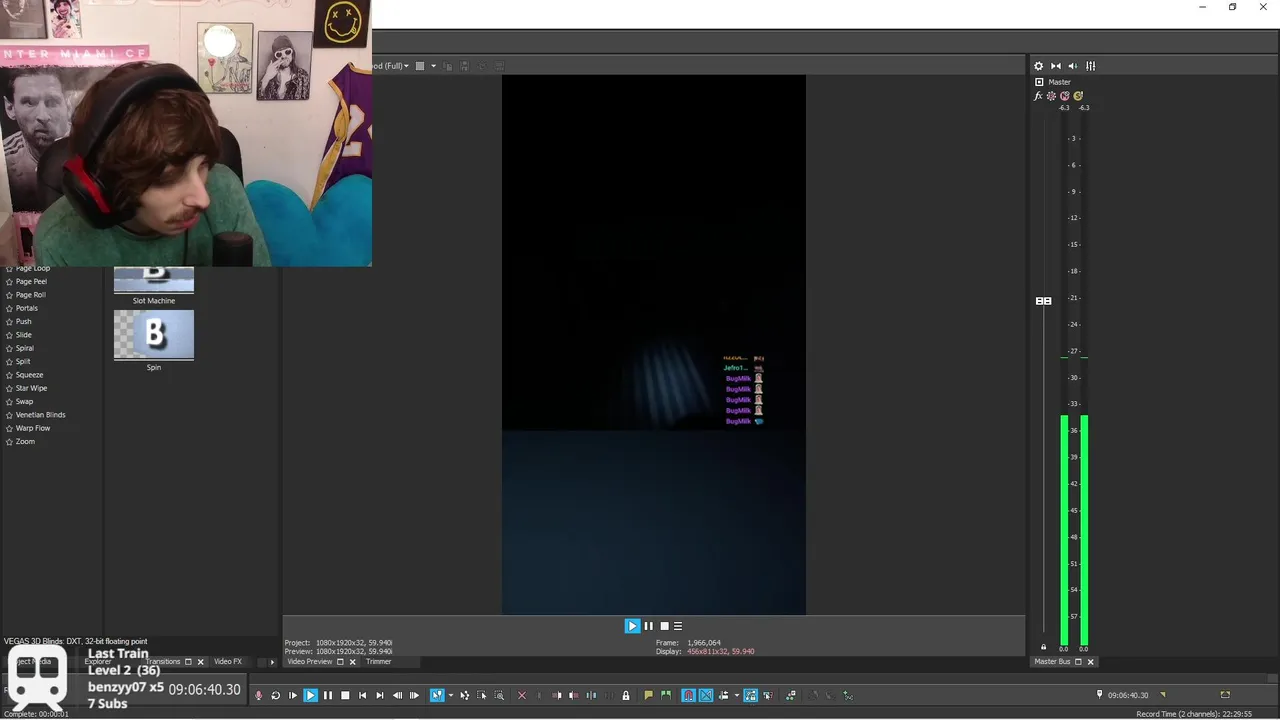1280x720 pixels.
Task: Click the Split icon in timeline toolbar
Action: [x=591, y=695]
